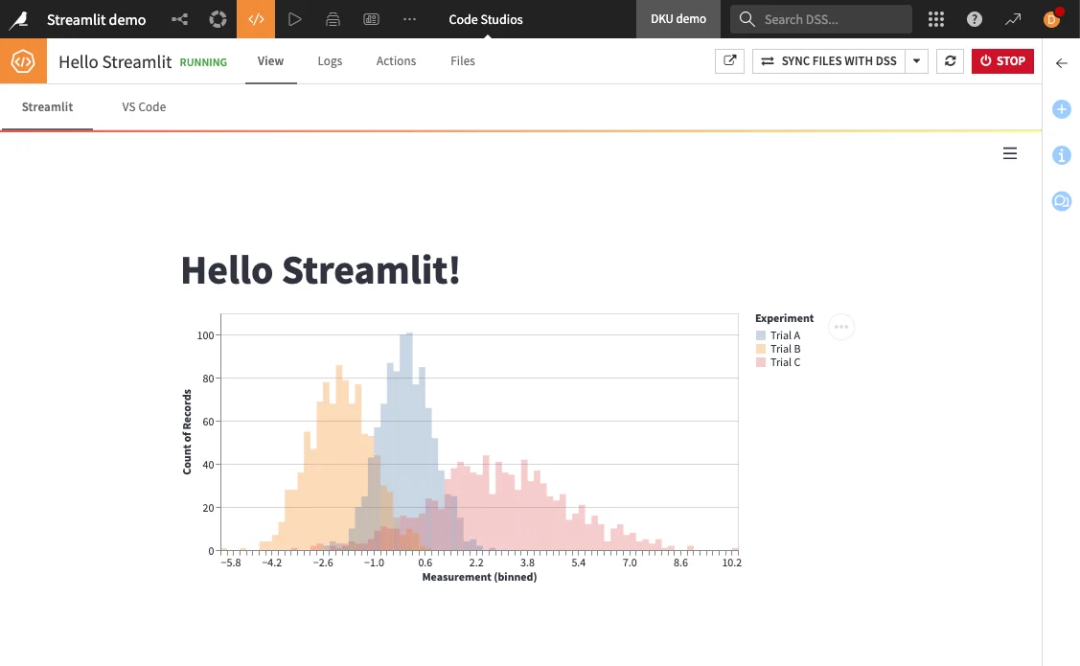The height and width of the screenshot is (666, 1080).
Task: Click the RUNNING status label
Action: click(x=203, y=62)
